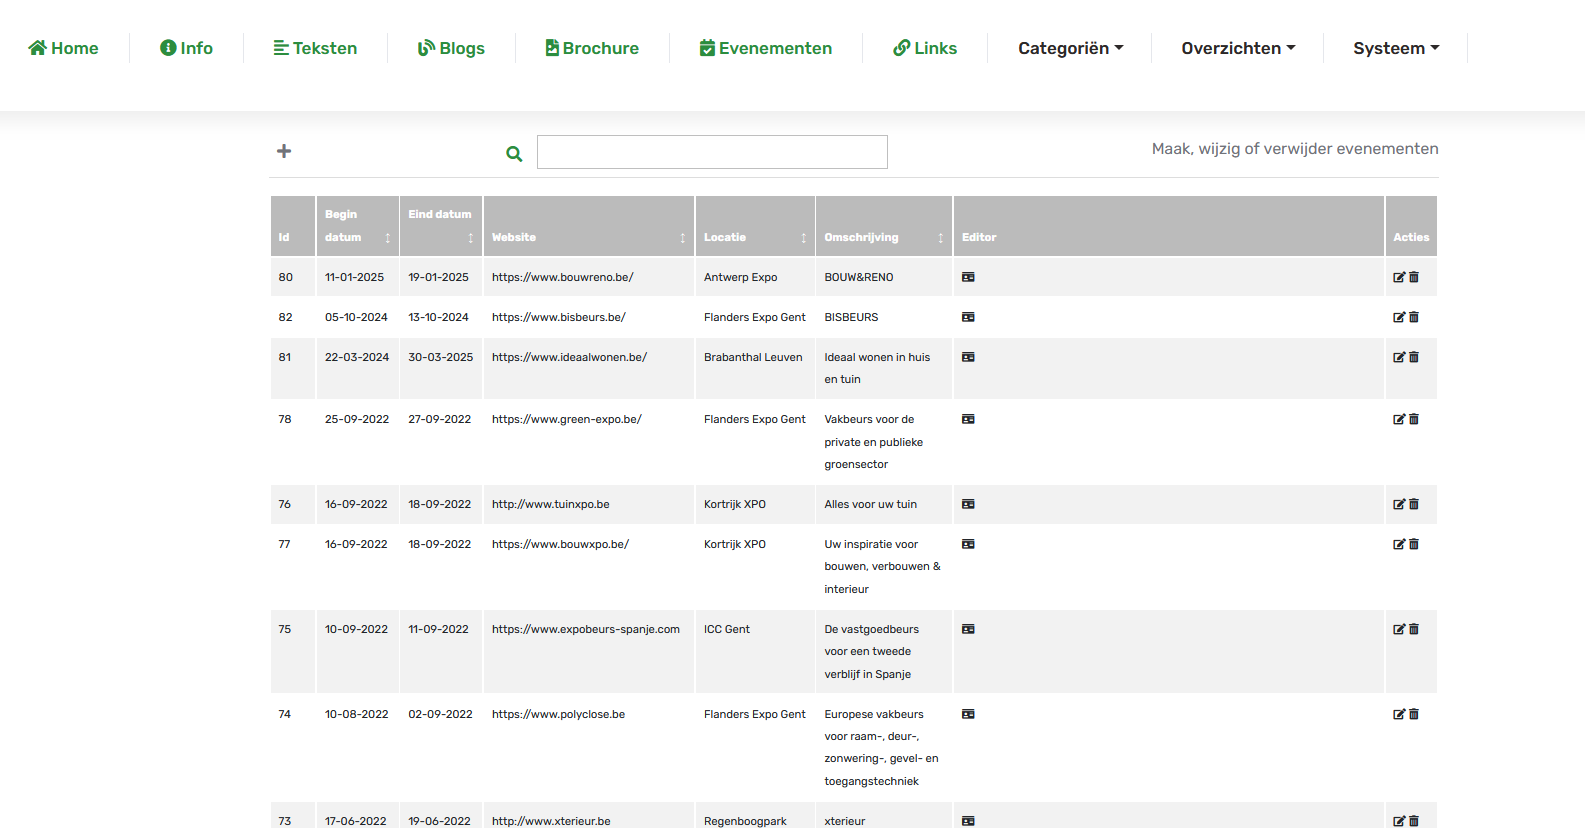1585x828 pixels.
Task: Click edit icon for bouwxpo event
Action: pos(1399,544)
